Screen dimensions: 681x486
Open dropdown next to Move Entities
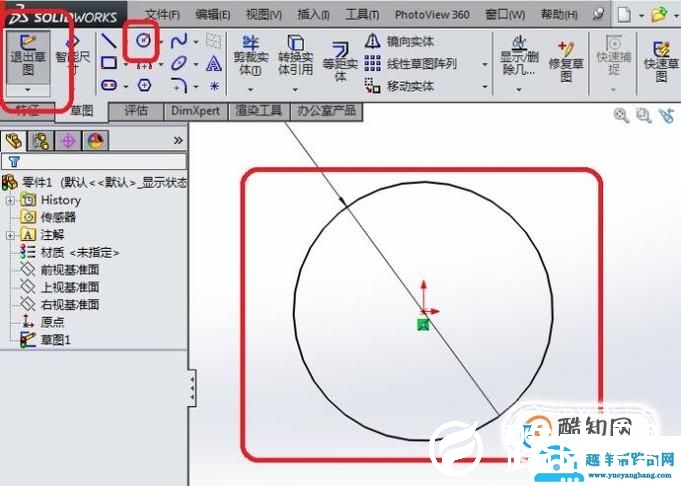[485, 86]
